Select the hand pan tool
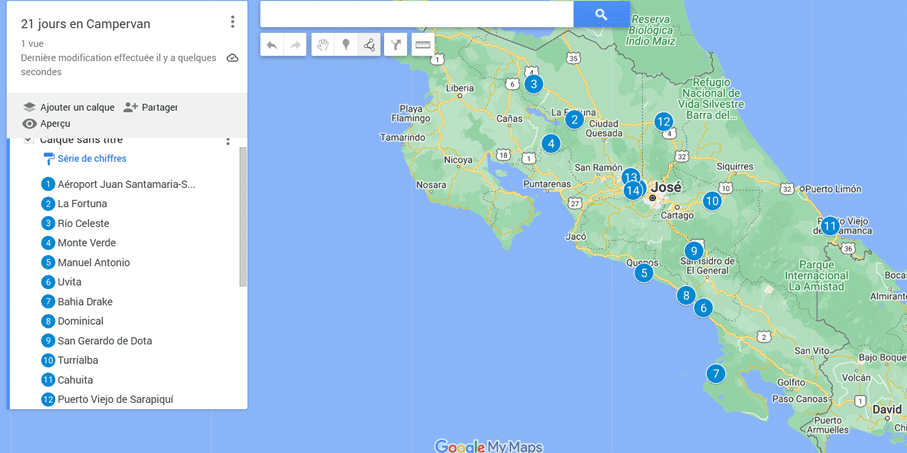Viewport: 907px width, 453px height. pos(323,45)
